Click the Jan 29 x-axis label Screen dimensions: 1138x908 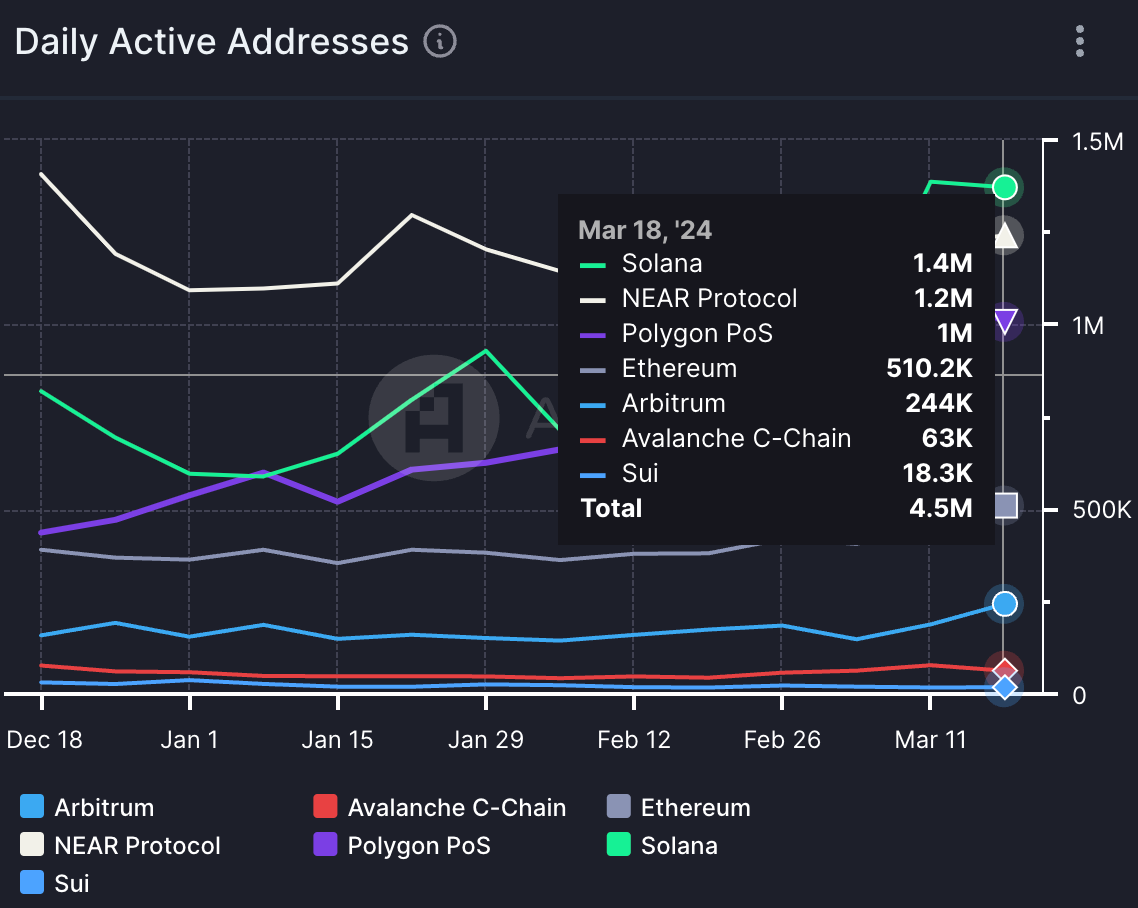(x=486, y=740)
